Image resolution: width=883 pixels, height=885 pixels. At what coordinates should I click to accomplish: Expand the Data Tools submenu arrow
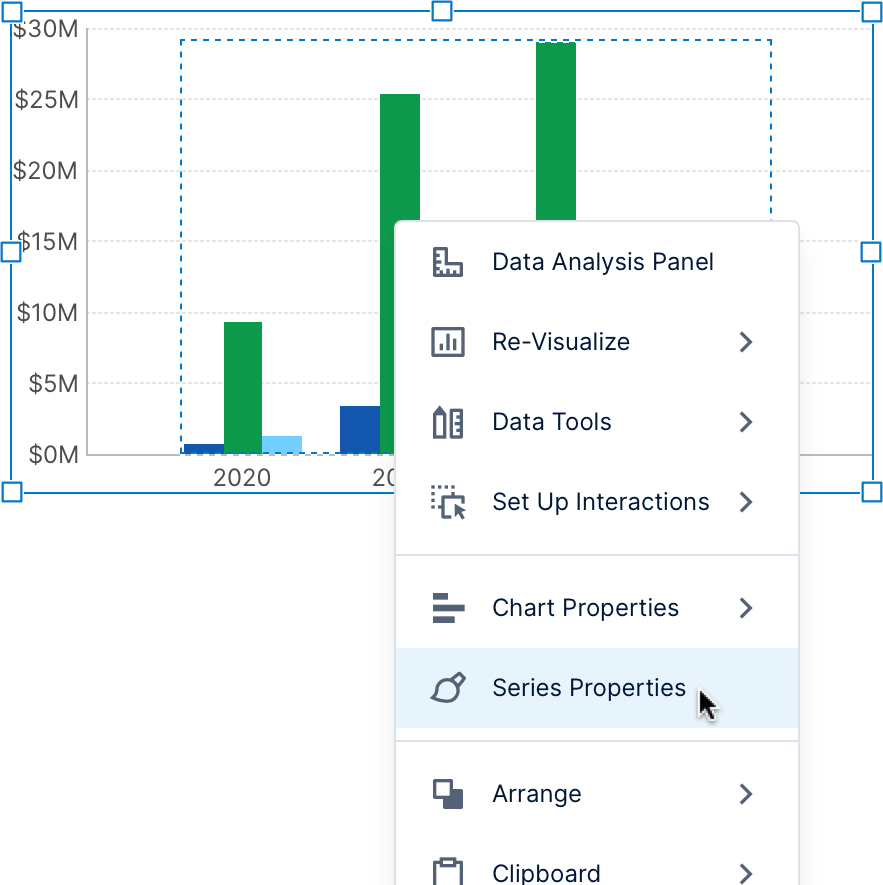(745, 422)
